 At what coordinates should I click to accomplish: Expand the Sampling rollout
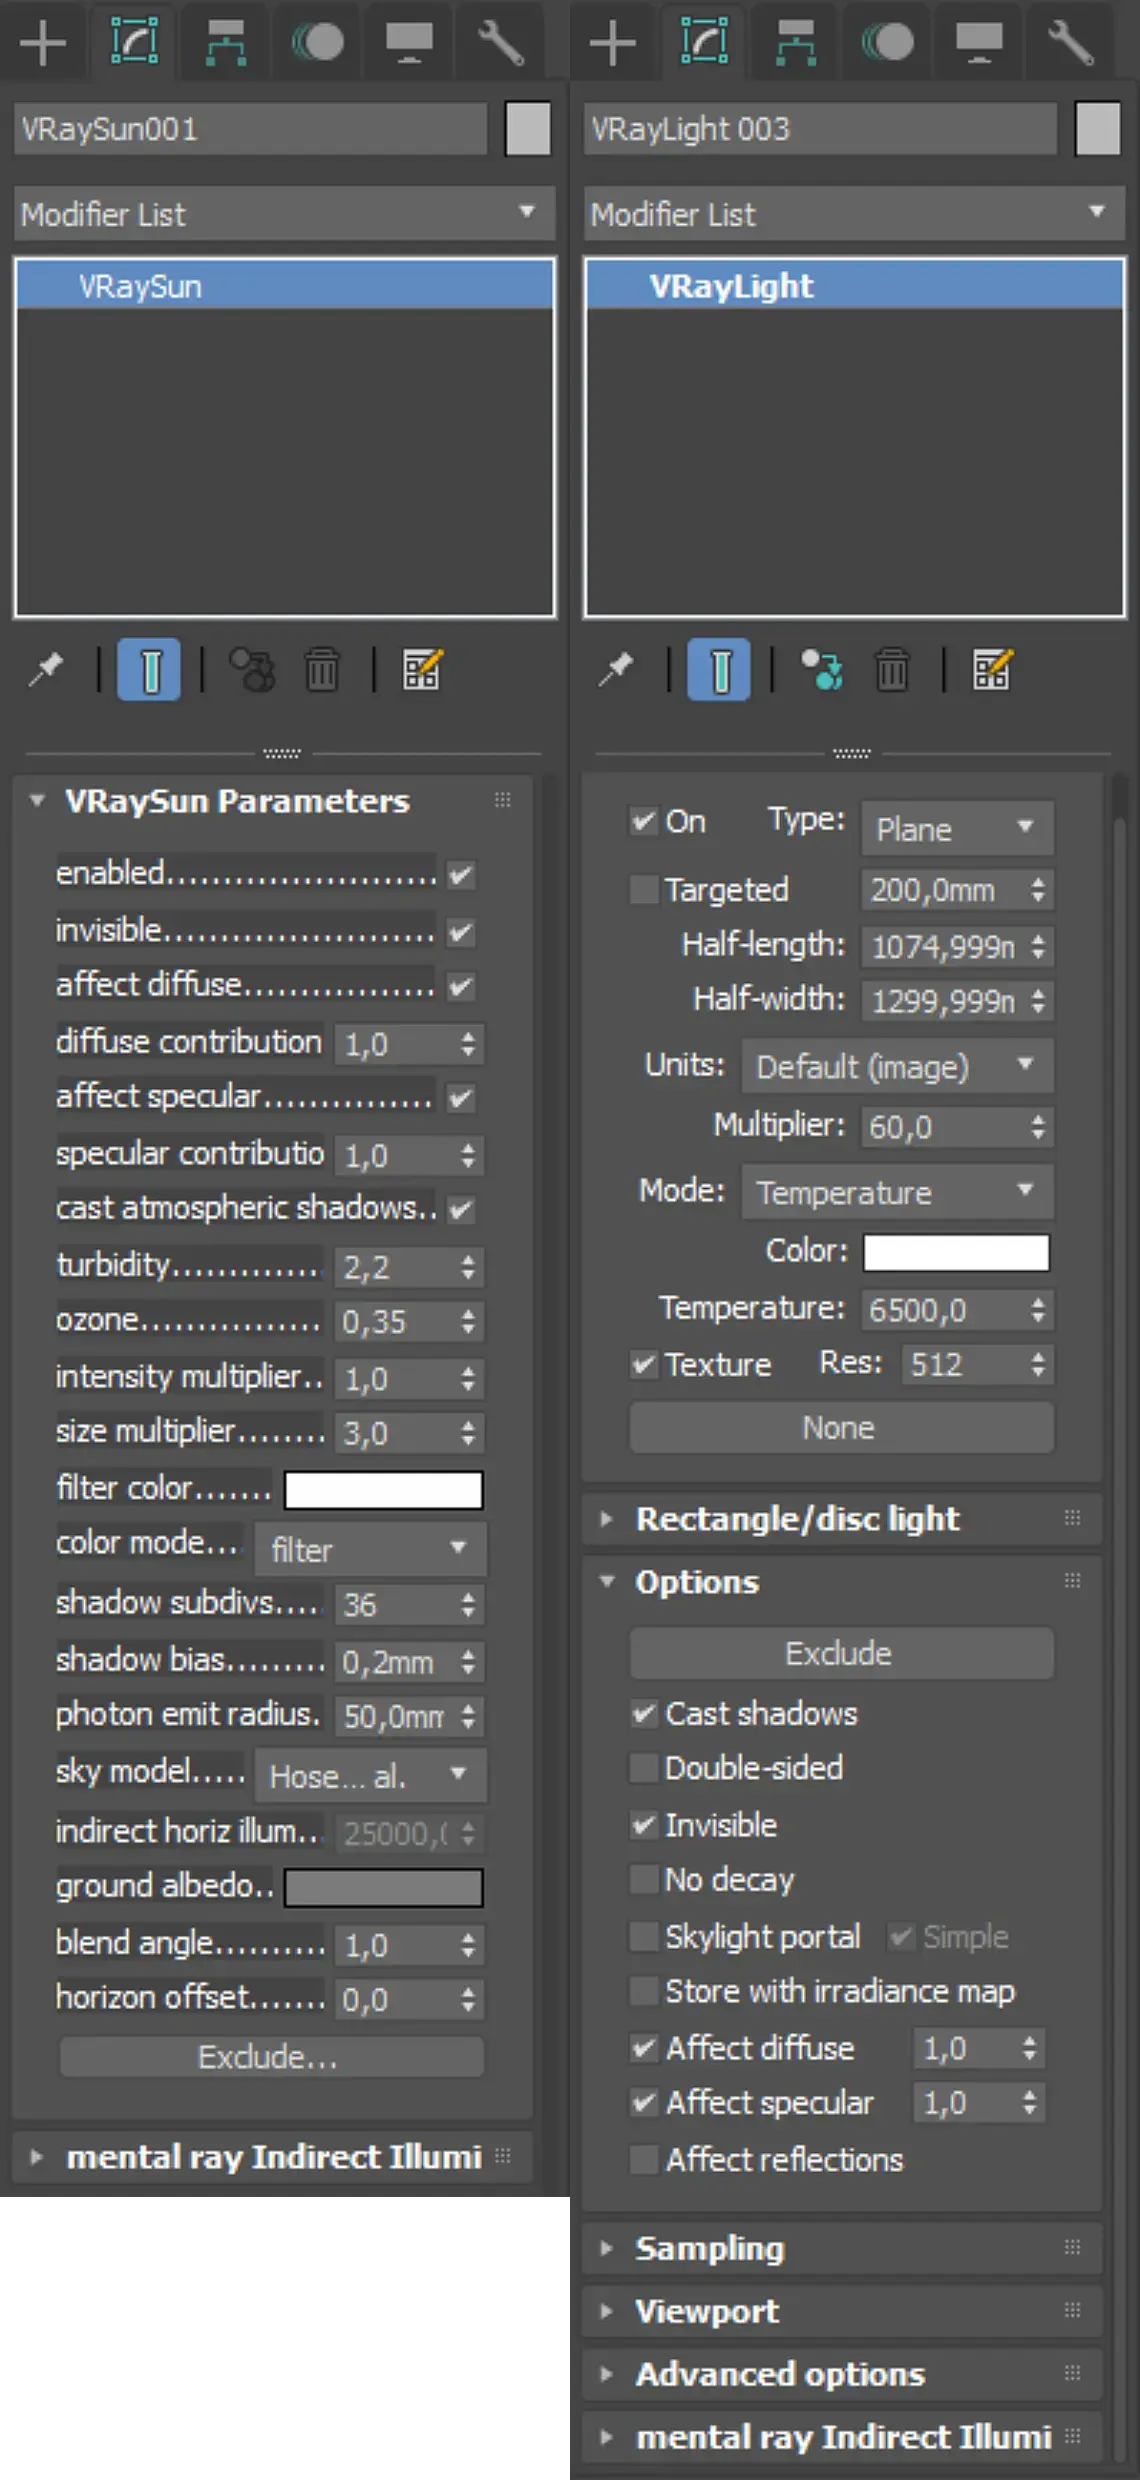(709, 2249)
